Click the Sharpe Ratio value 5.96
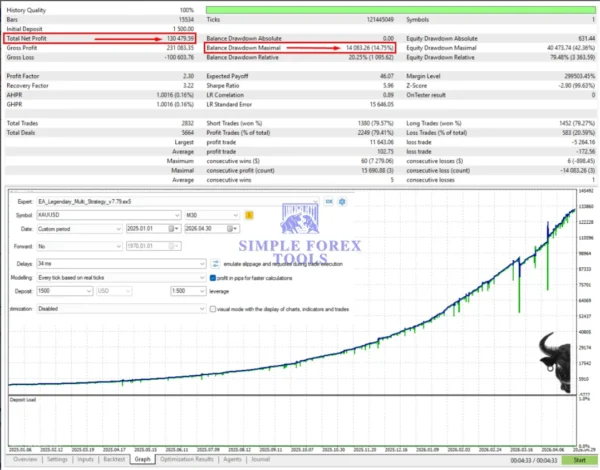 (388, 86)
